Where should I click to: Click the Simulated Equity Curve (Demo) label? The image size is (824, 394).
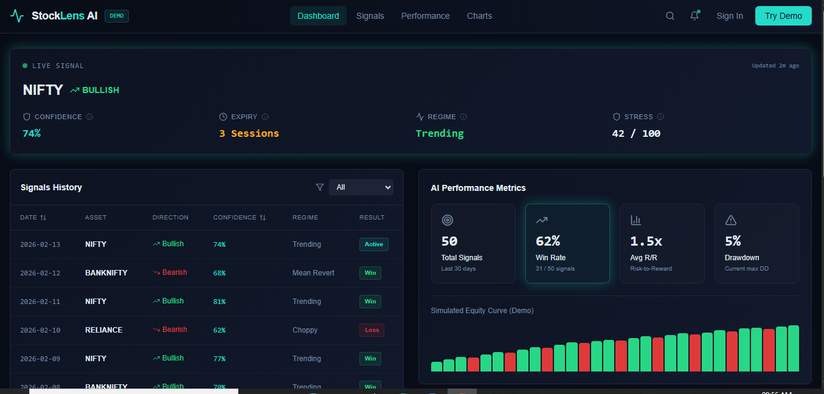482,310
